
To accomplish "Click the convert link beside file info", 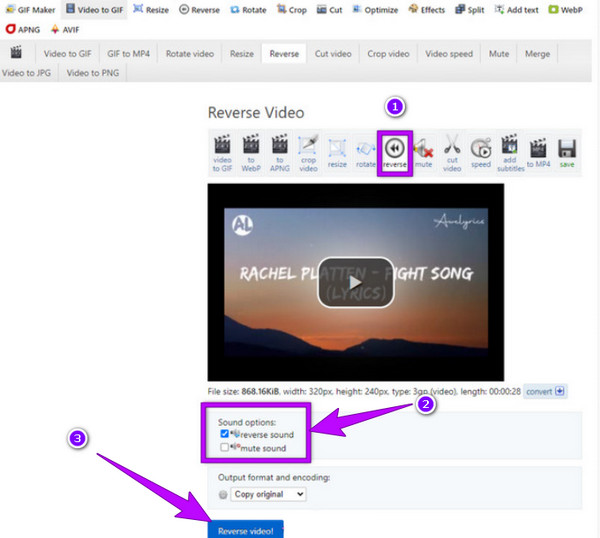I will (x=545, y=391).
